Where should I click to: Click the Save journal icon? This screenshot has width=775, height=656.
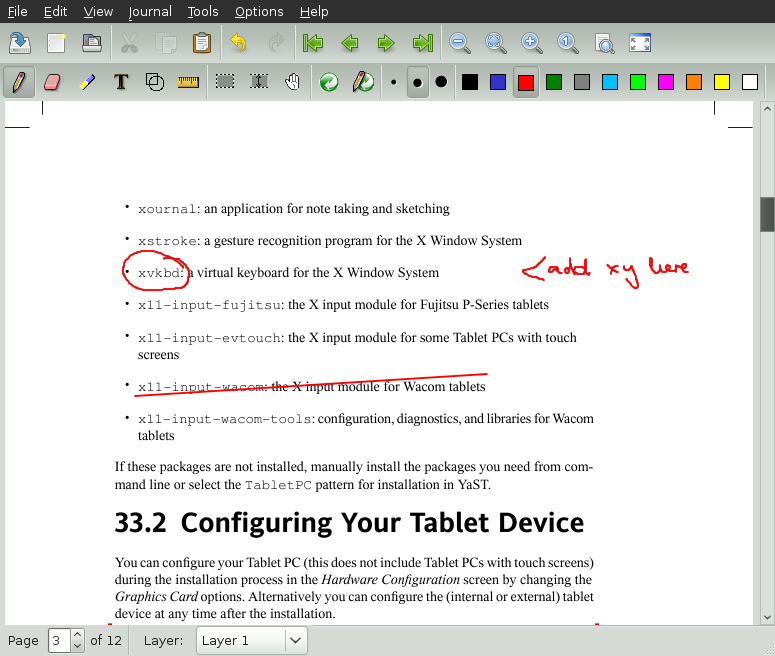20,43
